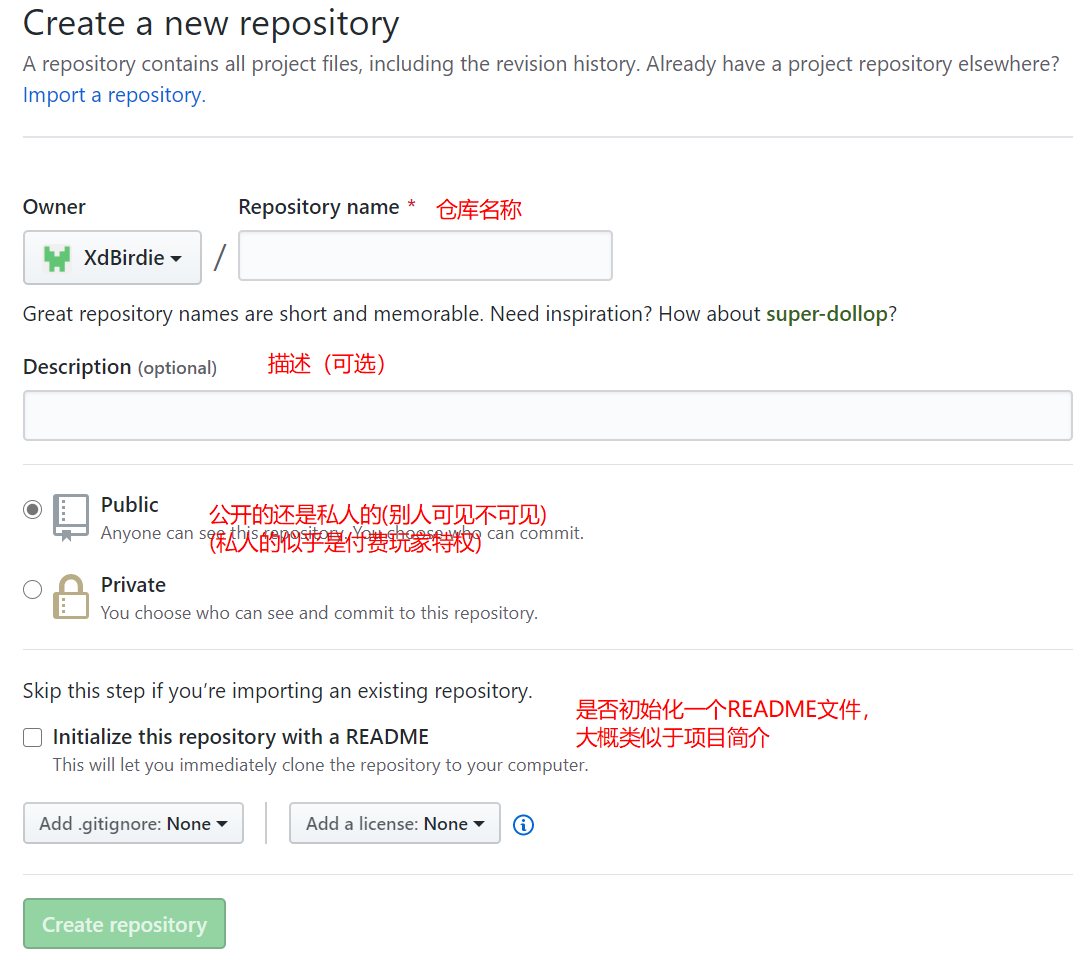Select the Public visibility radio button
This screenshot has width=1088, height=971.
[x=31, y=509]
